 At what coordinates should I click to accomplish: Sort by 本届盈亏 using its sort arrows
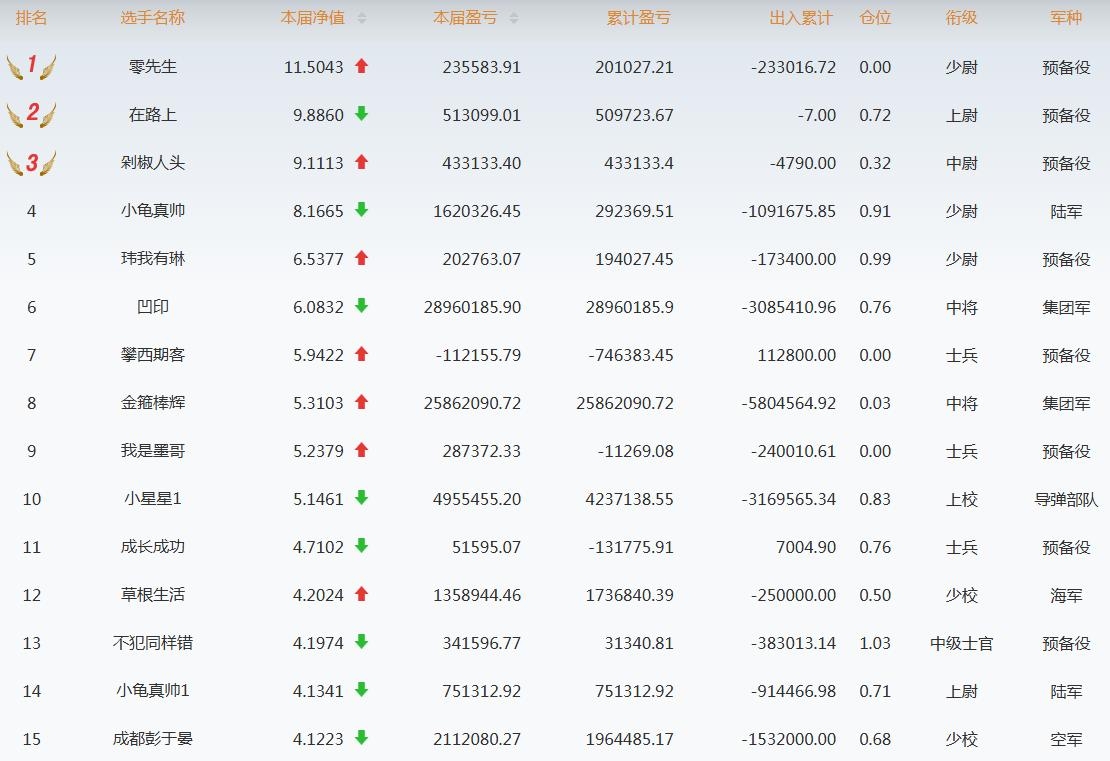(514, 18)
